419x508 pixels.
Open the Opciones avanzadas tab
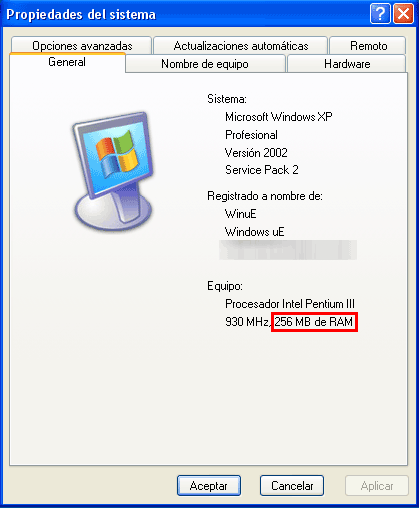(82, 46)
